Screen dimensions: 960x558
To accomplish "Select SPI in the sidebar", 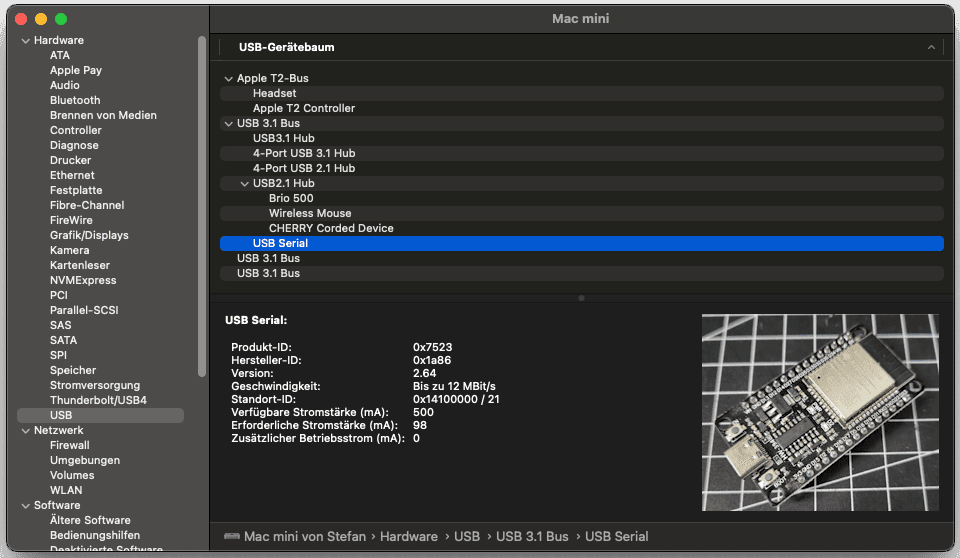I will (x=59, y=355).
